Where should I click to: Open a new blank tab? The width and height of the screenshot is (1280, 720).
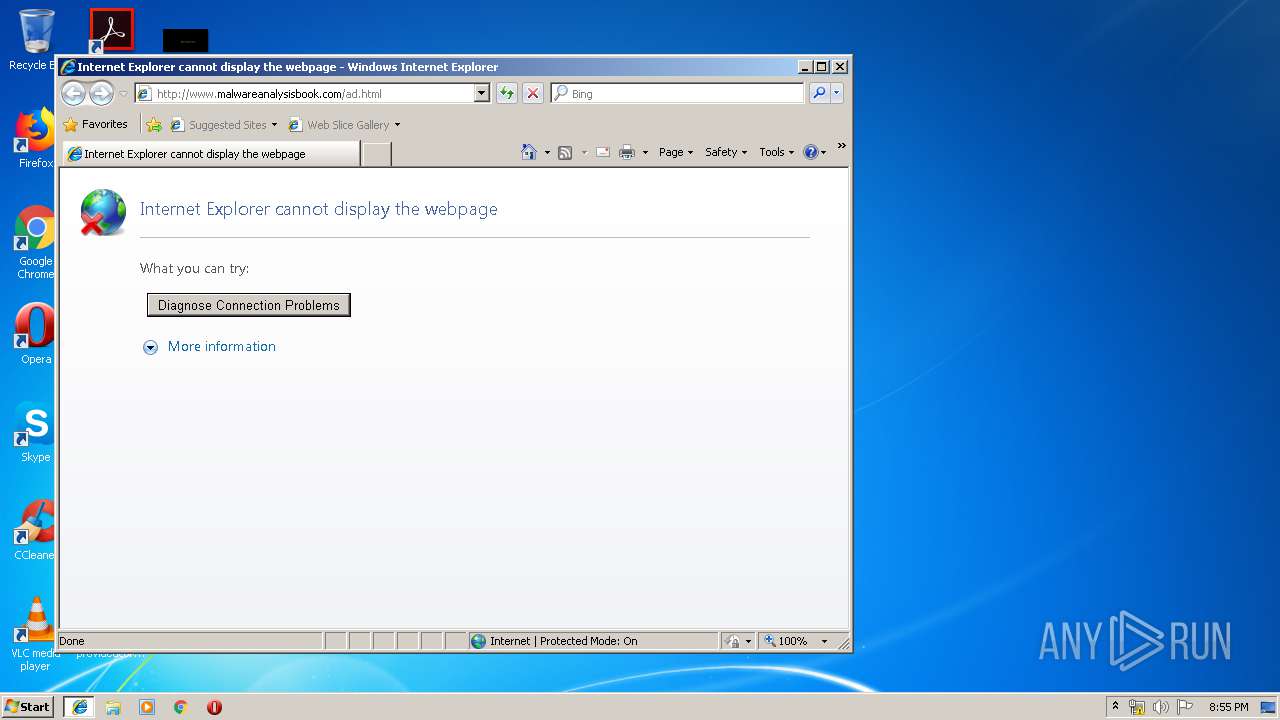click(x=376, y=154)
